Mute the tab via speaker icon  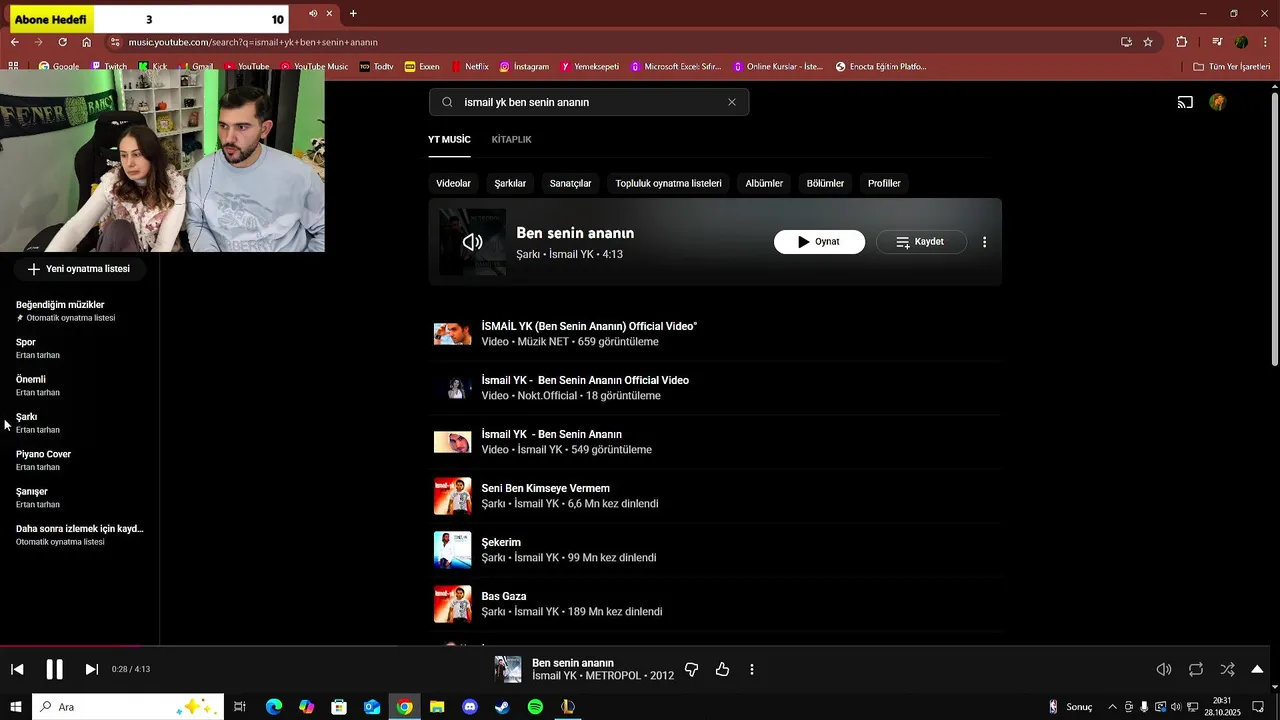pos(313,13)
